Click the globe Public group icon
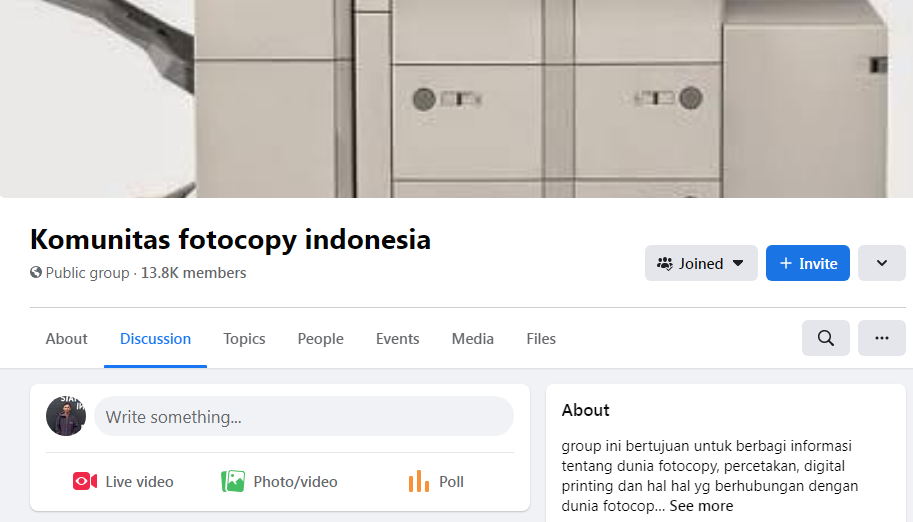 36,272
